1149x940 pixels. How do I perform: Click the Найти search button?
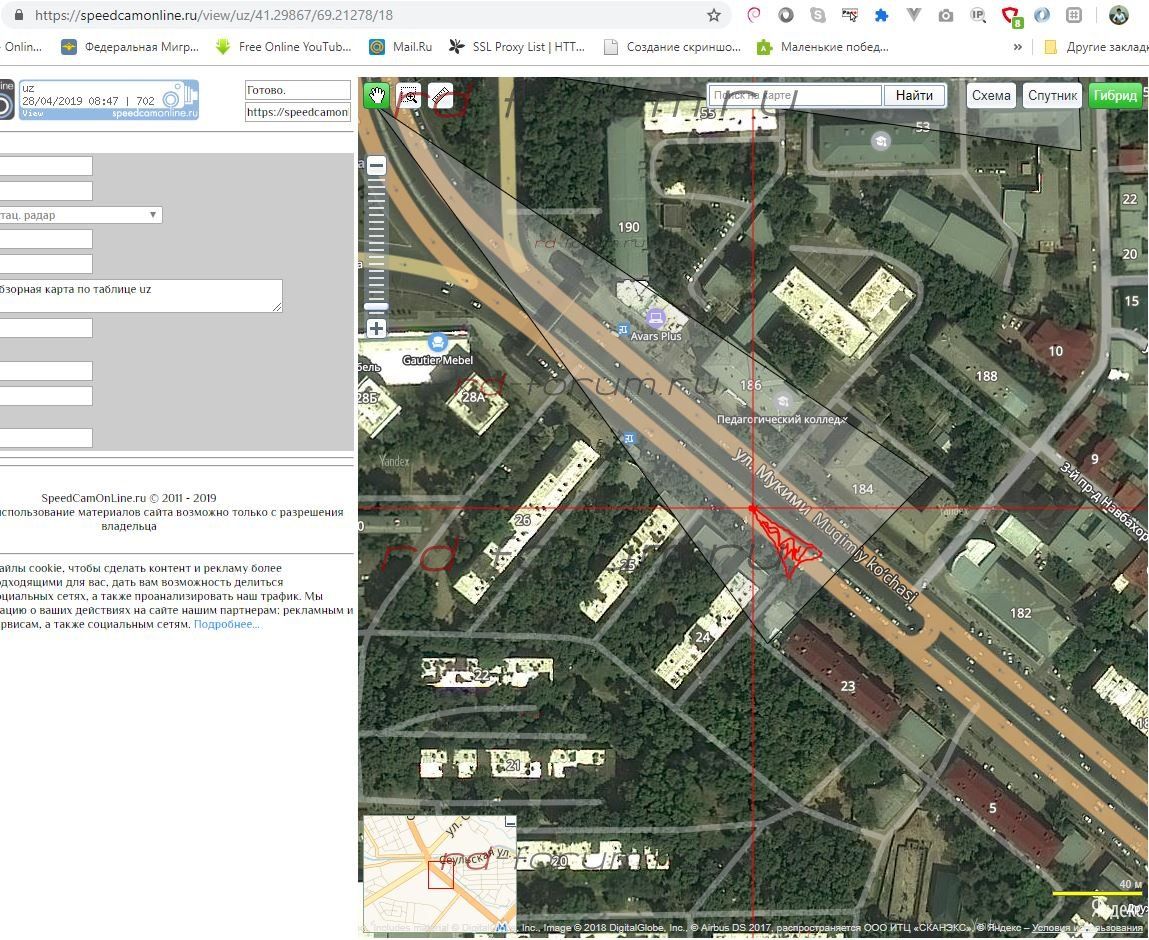tap(914, 95)
